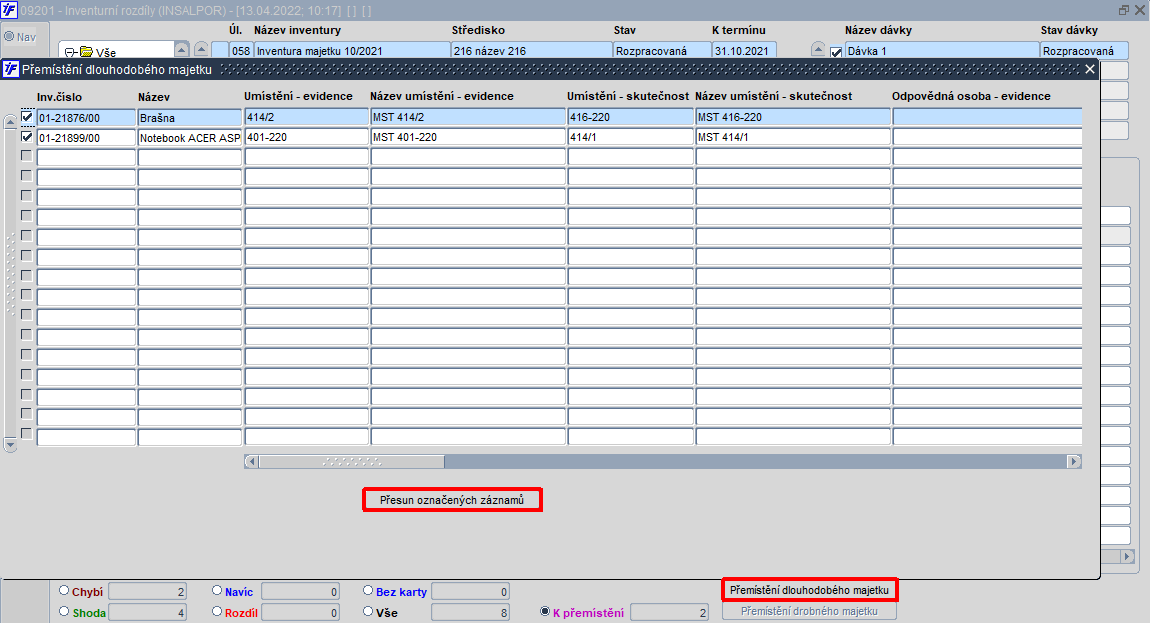Viewport: 1150px width, 623px height.
Task: Click Umístění evidence cell 401-220
Action: (306, 136)
